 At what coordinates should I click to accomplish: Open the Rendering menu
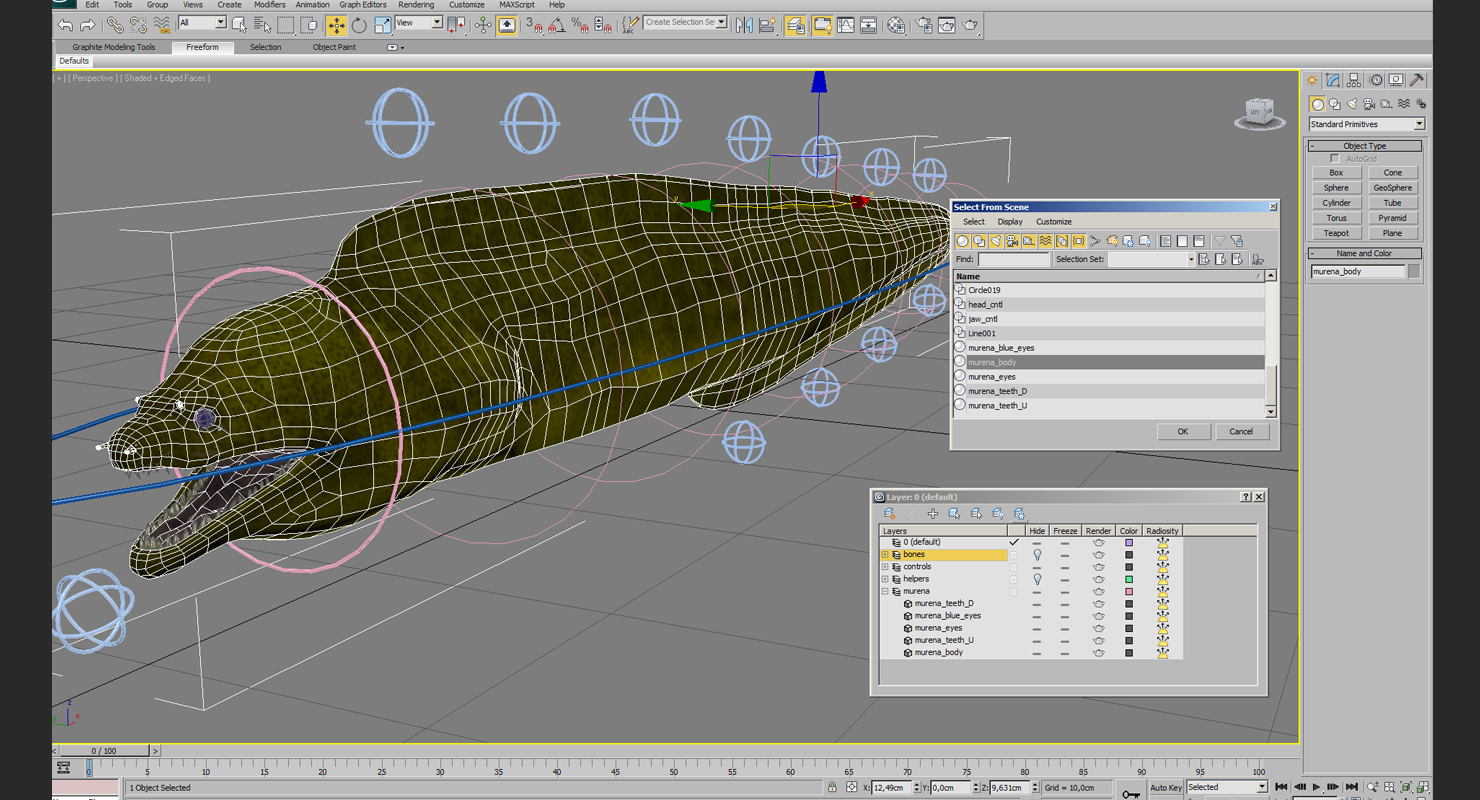416,5
